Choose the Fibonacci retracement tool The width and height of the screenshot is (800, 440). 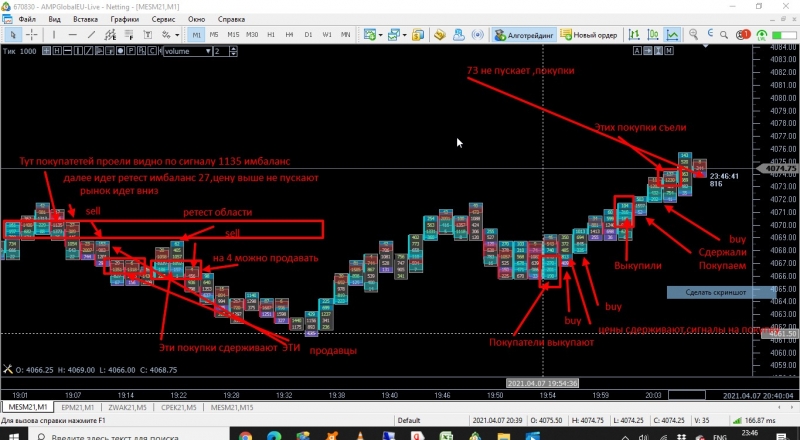pos(129,35)
